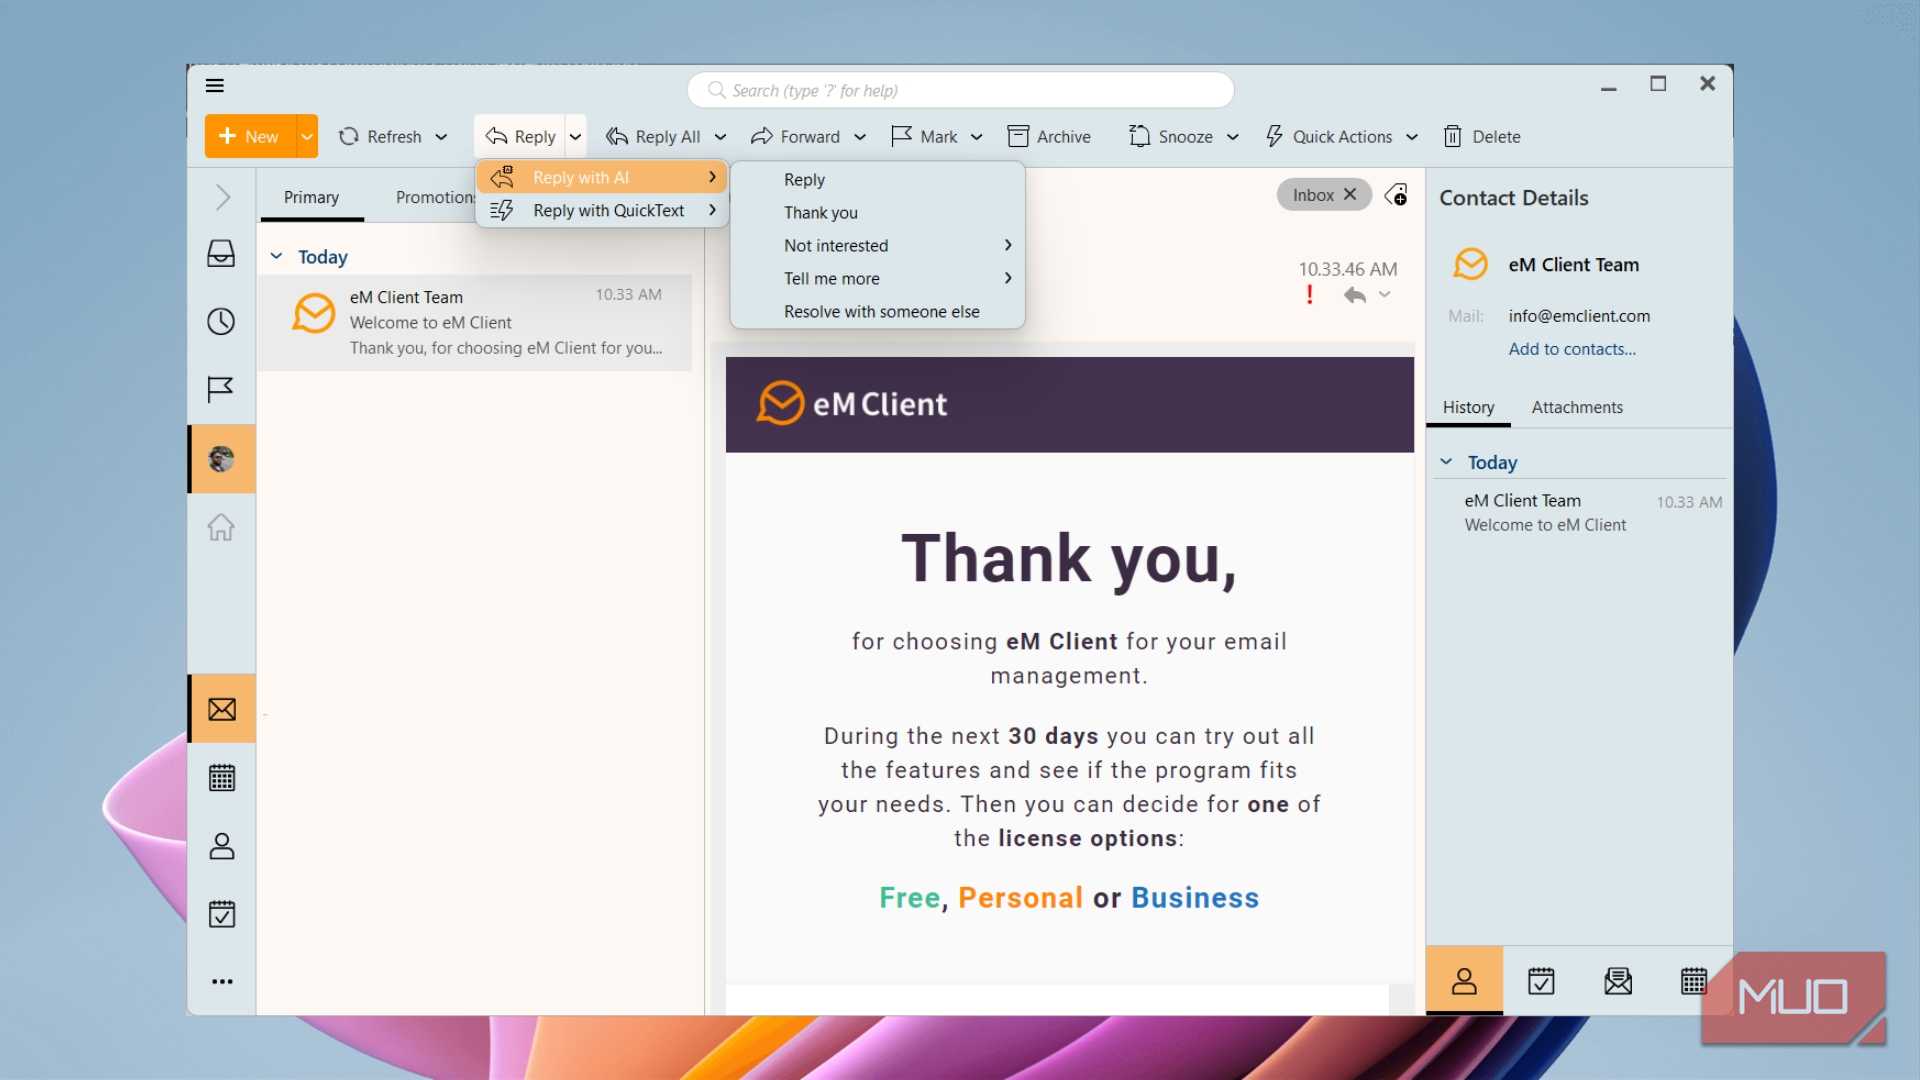Choose Reply with QuickText menu entry
The width and height of the screenshot is (1920, 1080).
click(603, 210)
